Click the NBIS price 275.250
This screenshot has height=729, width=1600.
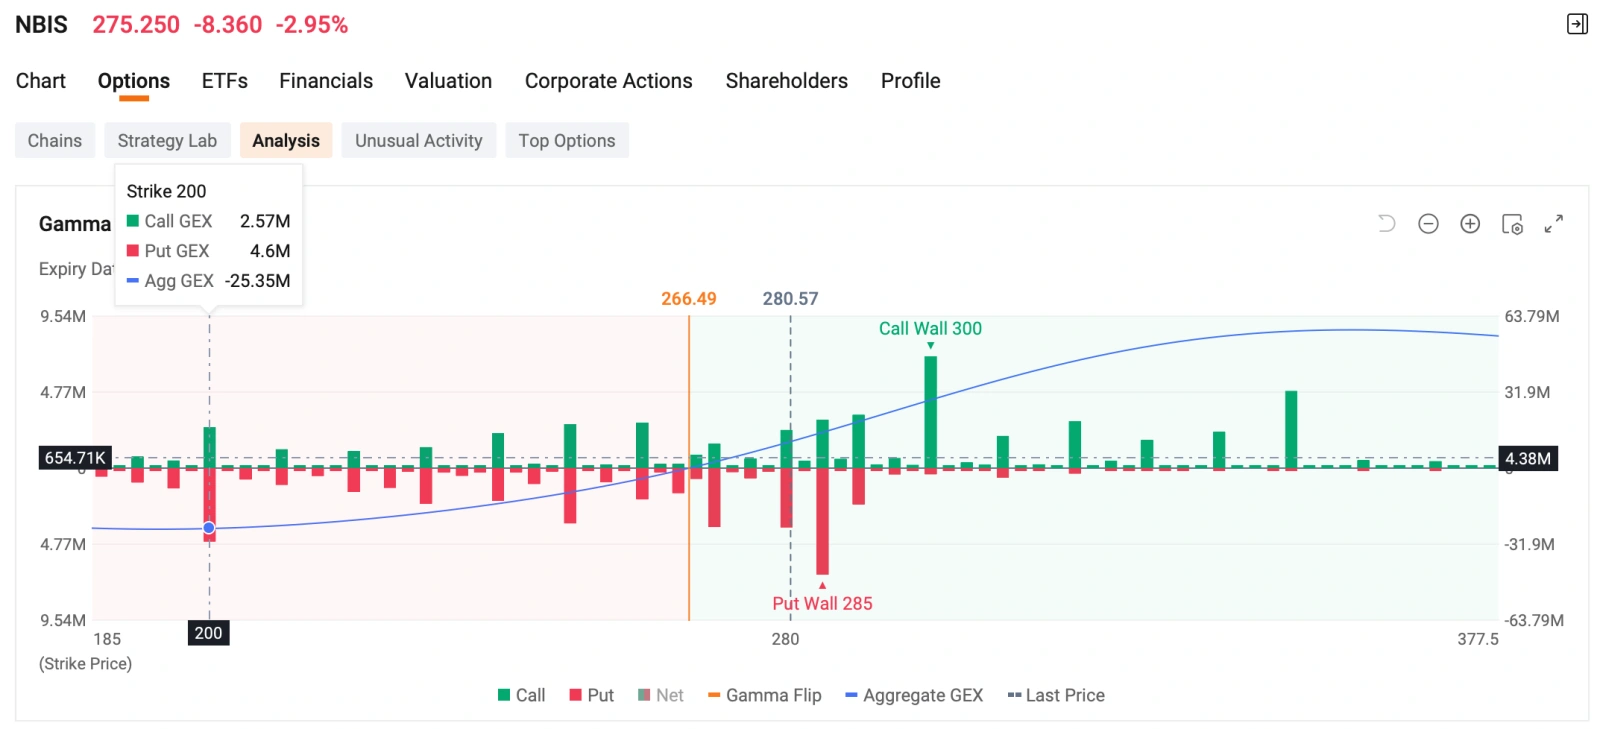click(x=136, y=25)
